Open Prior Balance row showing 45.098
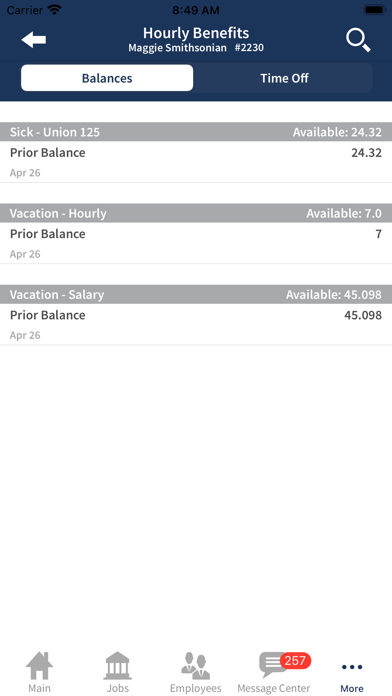Screen dimensions: 392x696 click(196, 324)
